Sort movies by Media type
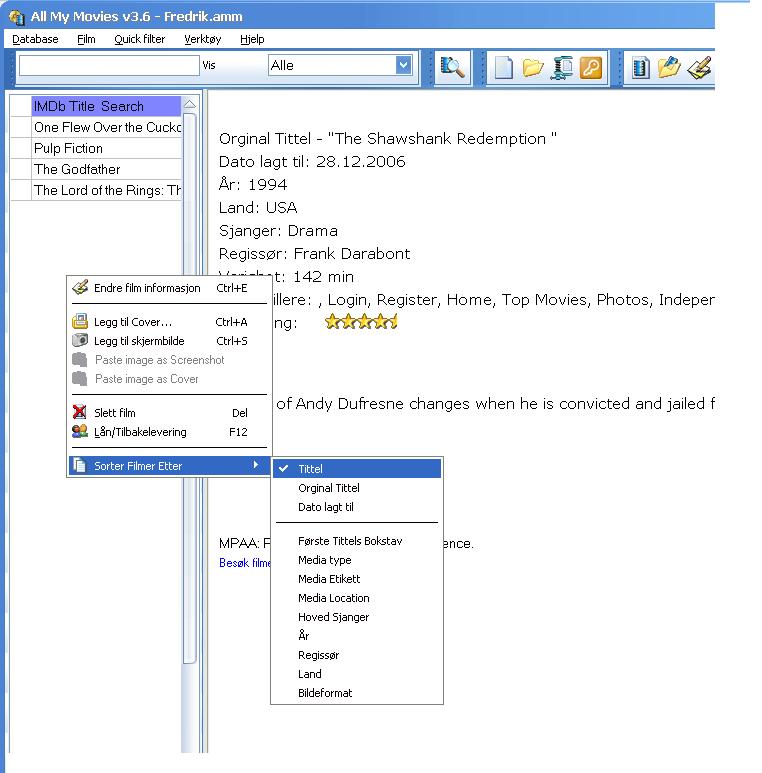The image size is (762, 773). [x=357, y=560]
